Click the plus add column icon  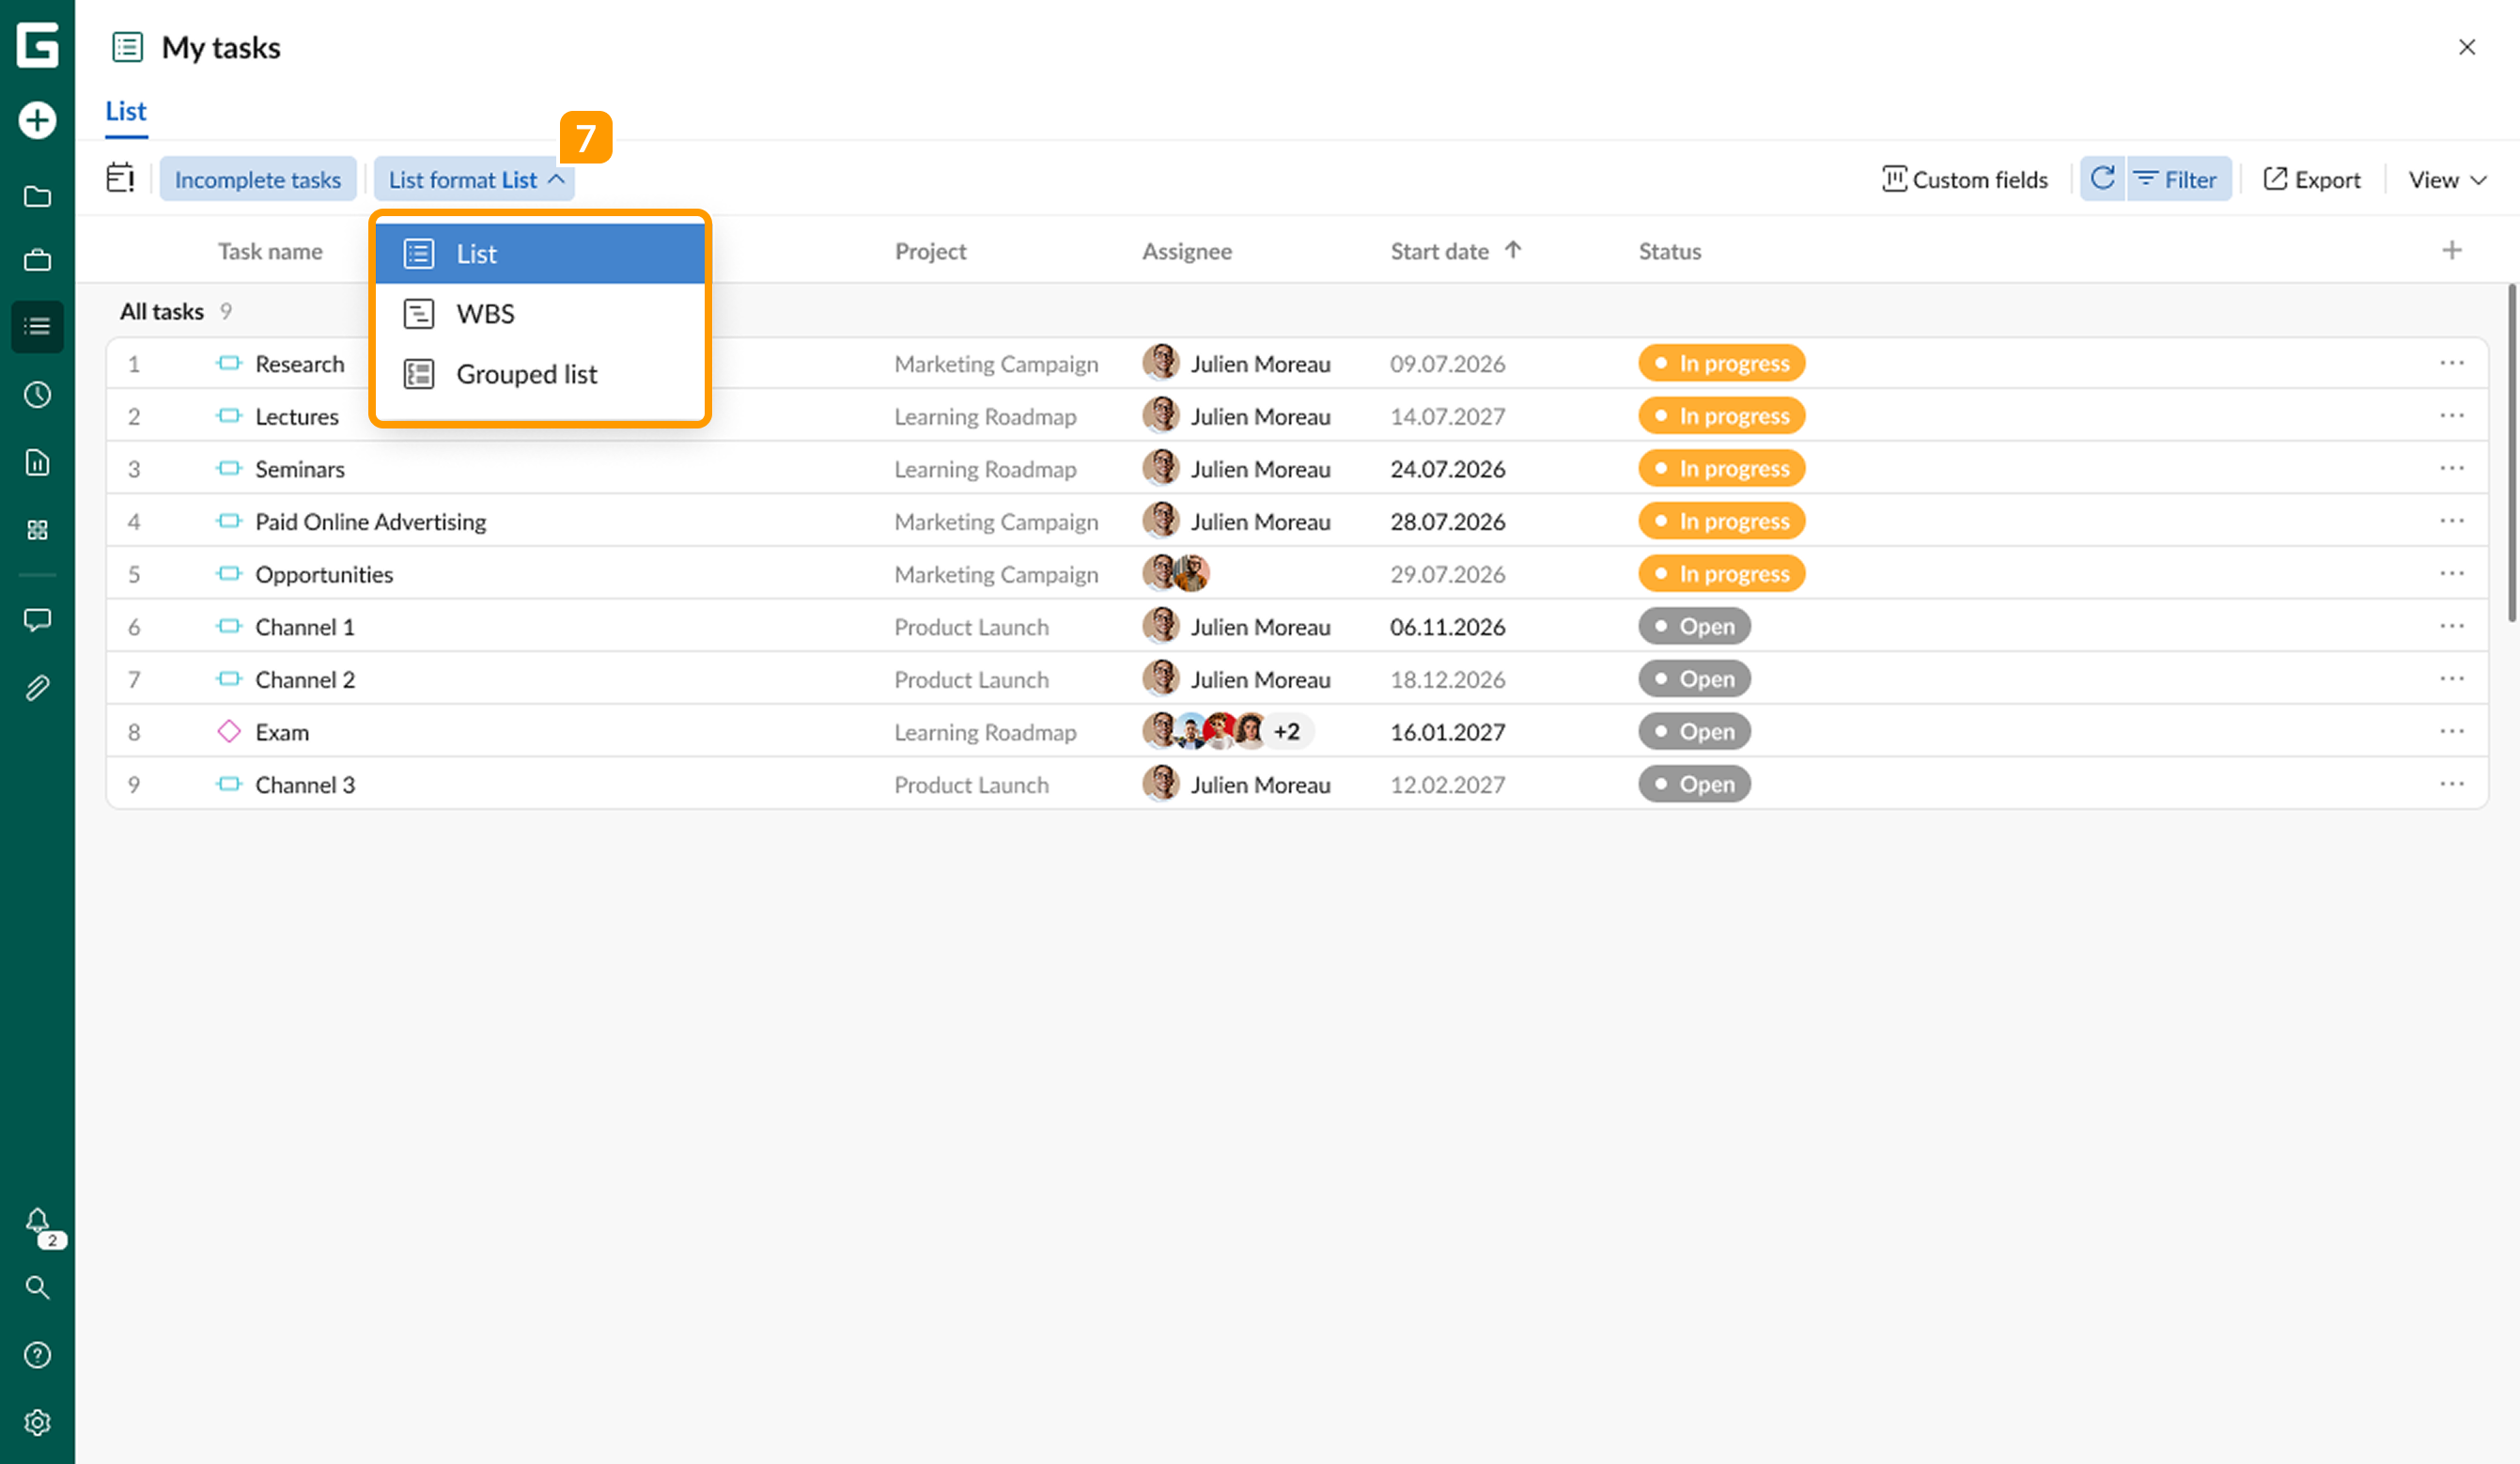tap(2452, 251)
